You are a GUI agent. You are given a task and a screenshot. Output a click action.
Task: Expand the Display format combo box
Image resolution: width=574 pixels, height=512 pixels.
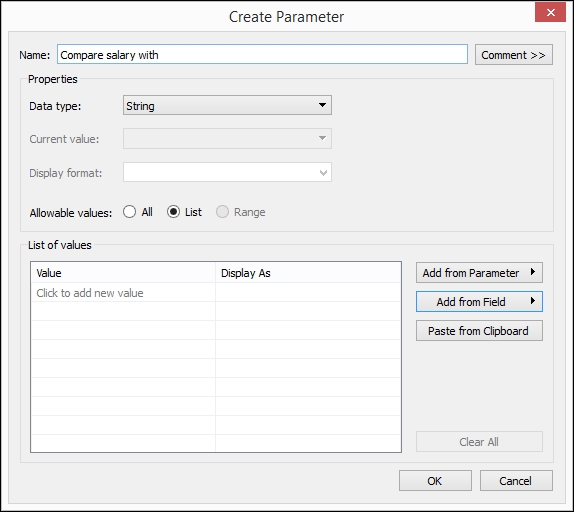pyautogui.click(x=227, y=172)
